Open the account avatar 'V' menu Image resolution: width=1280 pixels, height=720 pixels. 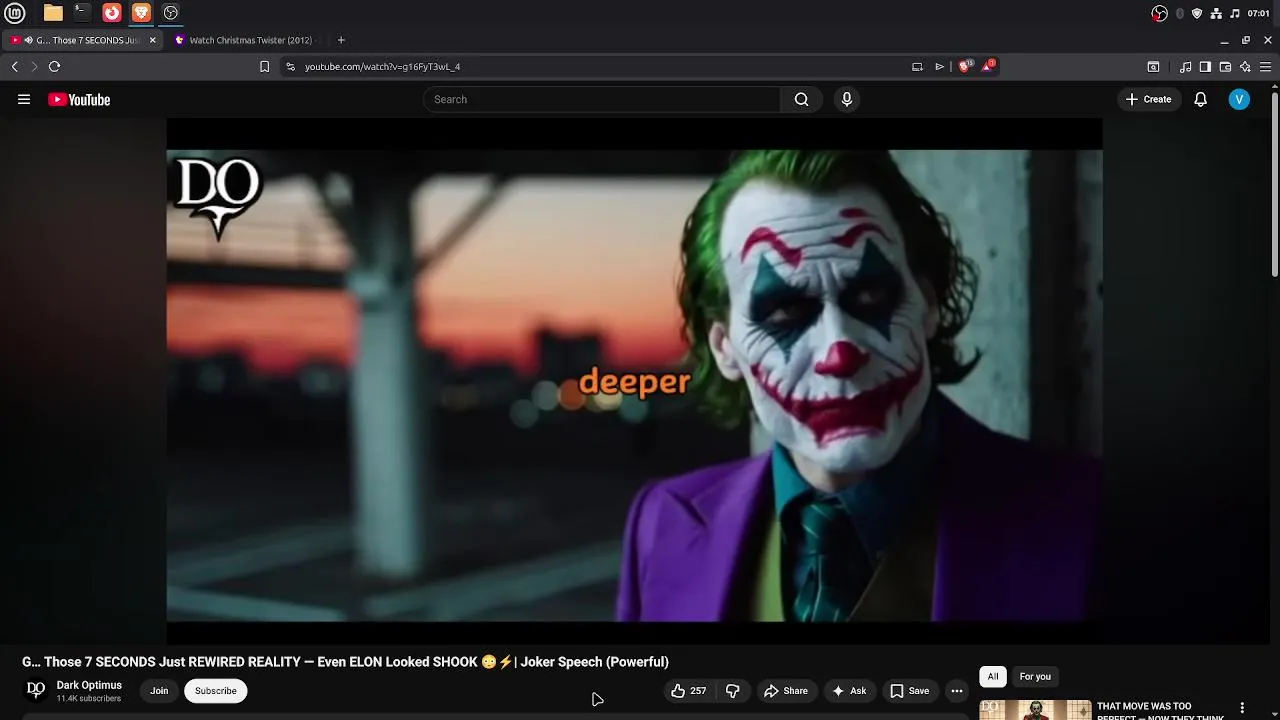[1239, 99]
